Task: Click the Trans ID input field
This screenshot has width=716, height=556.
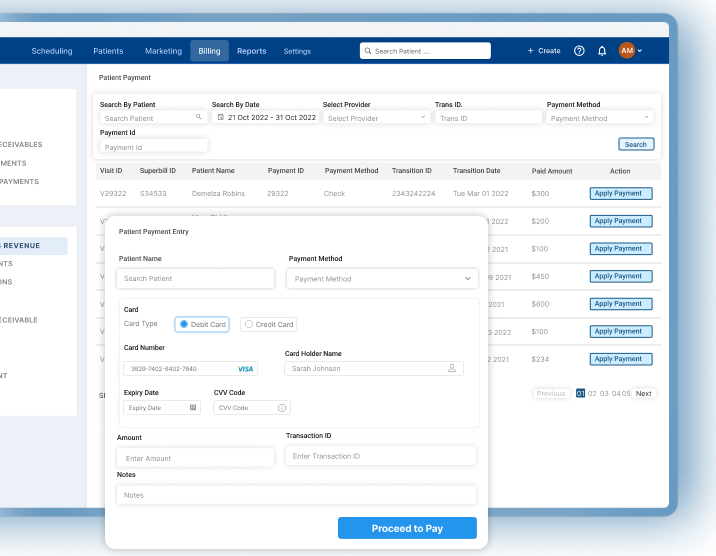Action: (x=488, y=118)
